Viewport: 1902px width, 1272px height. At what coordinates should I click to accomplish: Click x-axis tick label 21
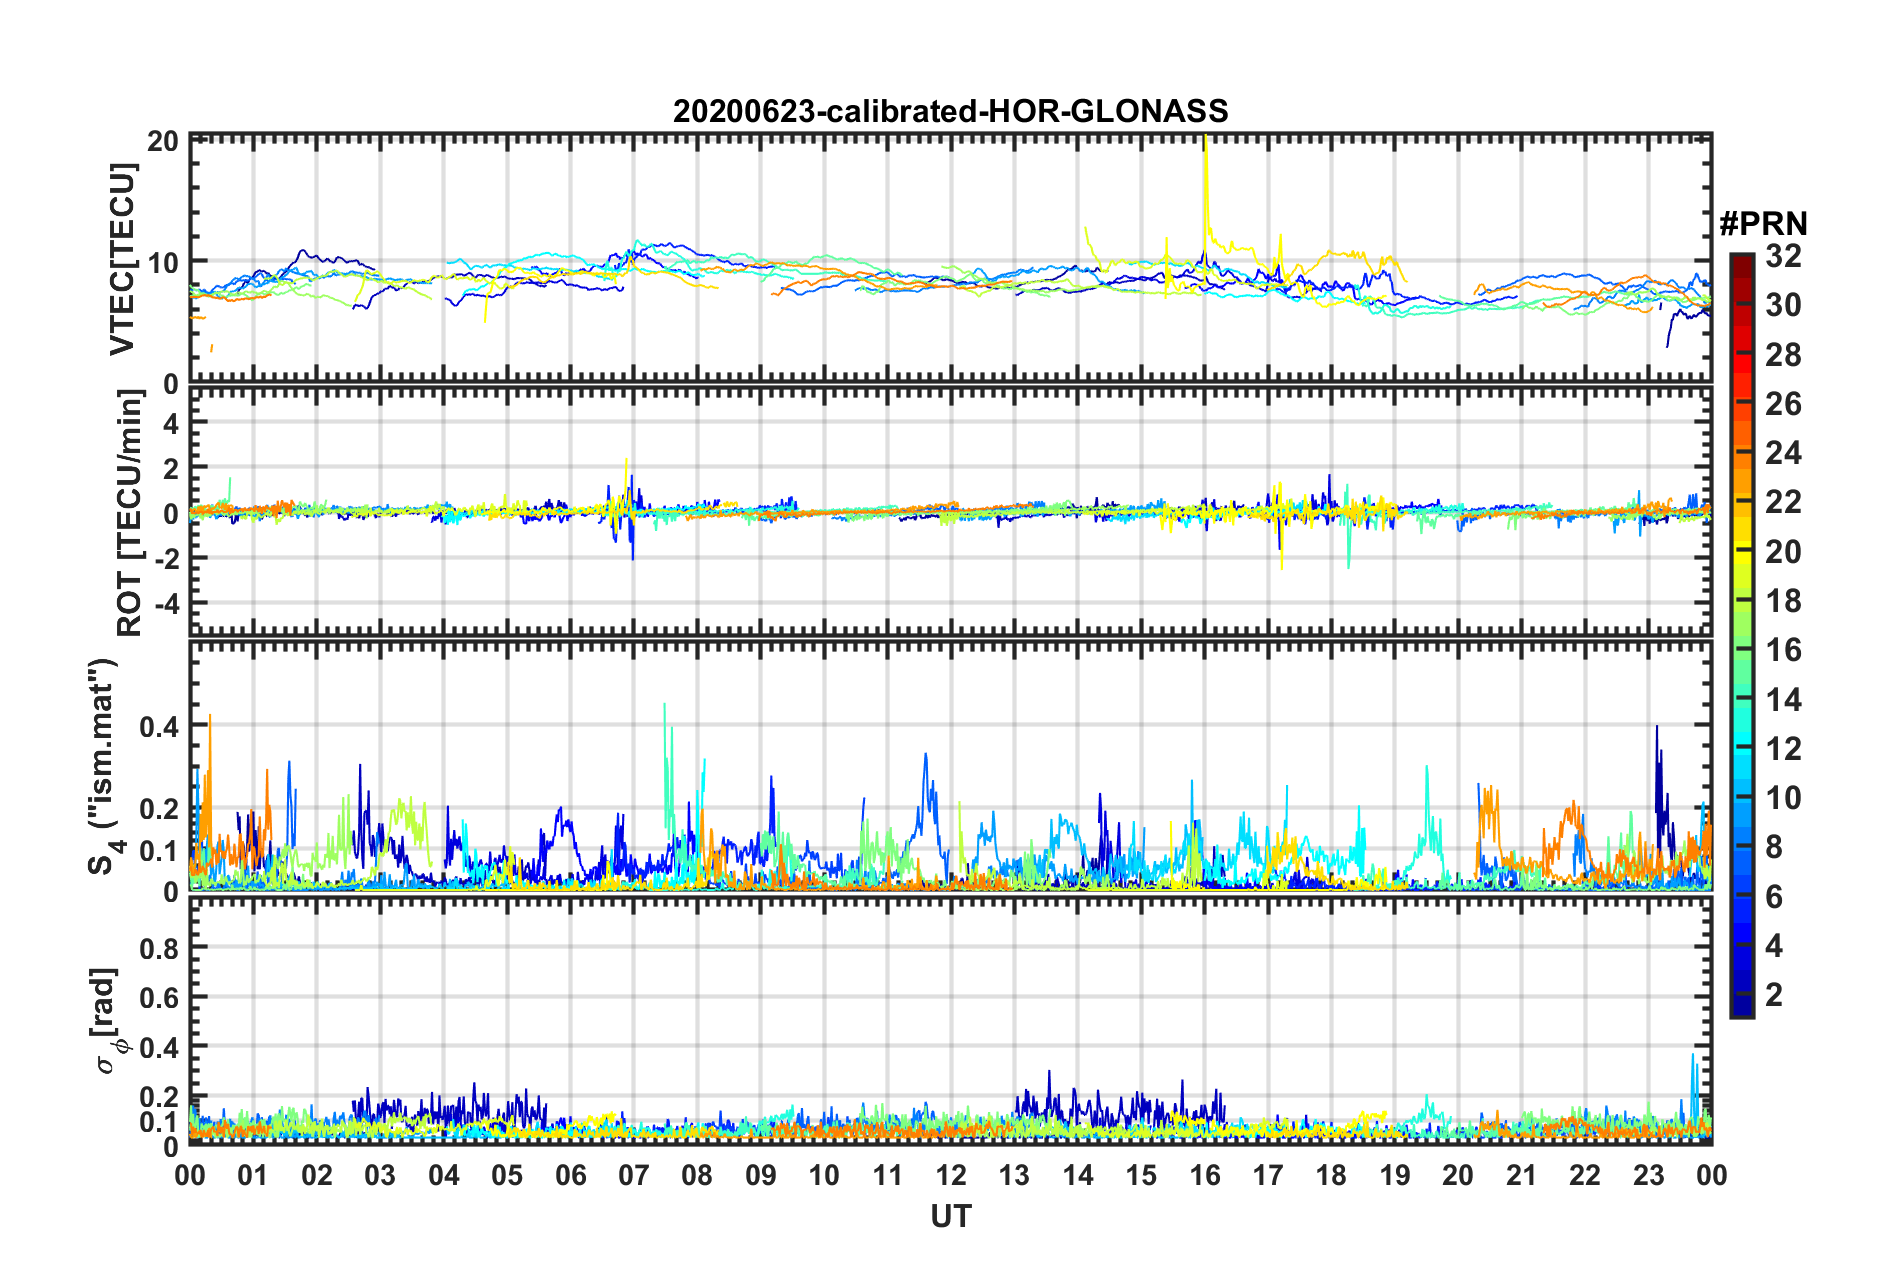coord(1522,1175)
